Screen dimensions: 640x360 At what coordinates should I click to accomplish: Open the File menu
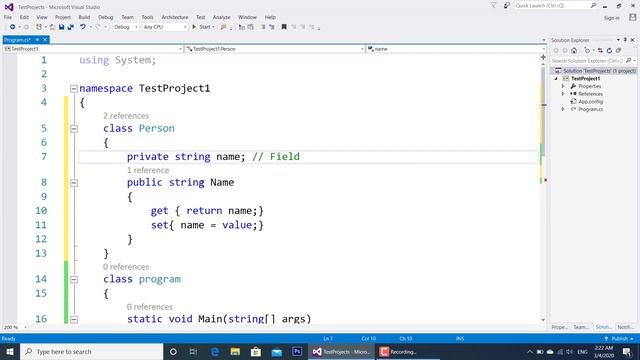(x=8, y=17)
